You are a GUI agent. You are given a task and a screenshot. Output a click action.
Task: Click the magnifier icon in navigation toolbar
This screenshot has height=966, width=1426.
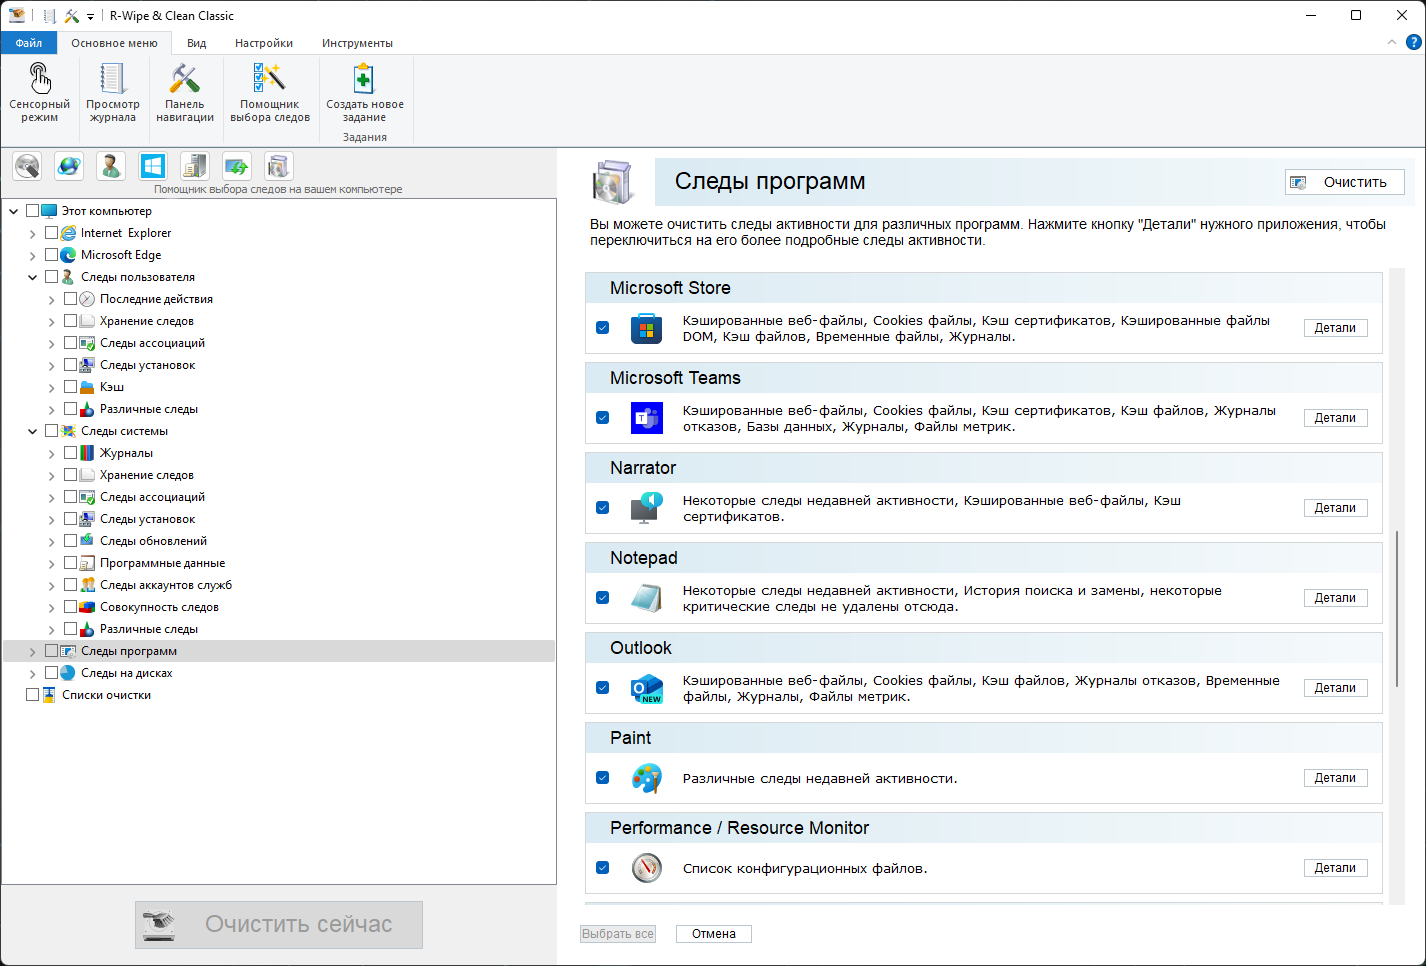point(27,166)
